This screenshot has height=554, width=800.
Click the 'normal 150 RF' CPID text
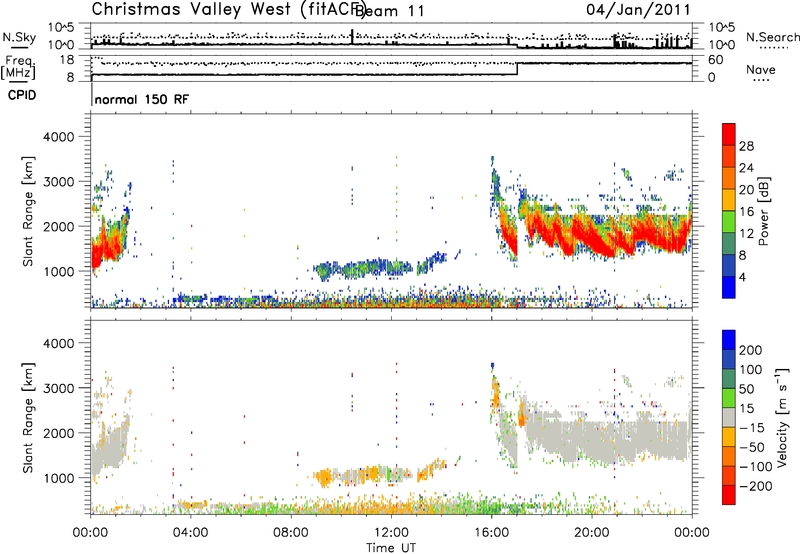pyautogui.click(x=141, y=99)
